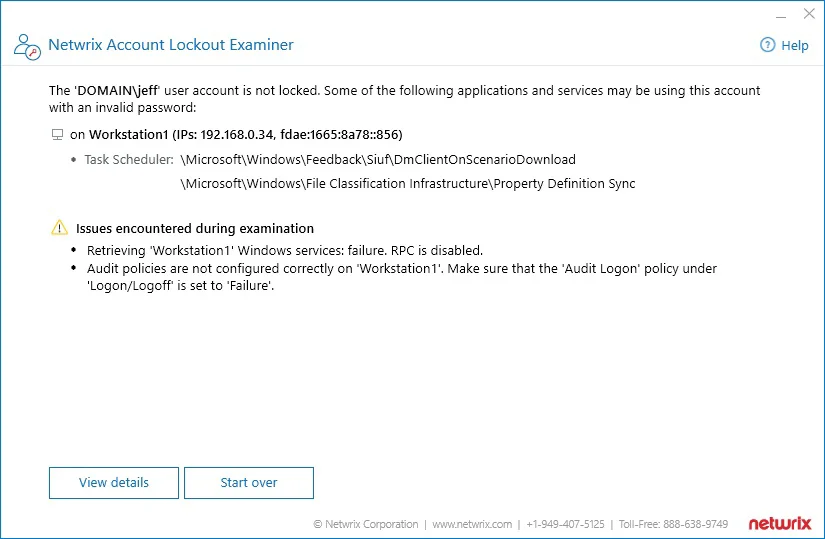Click the Workstation1 IP addresses heading
Image resolution: width=825 pixels, height=539 pixels.
[x=236, y=135]
